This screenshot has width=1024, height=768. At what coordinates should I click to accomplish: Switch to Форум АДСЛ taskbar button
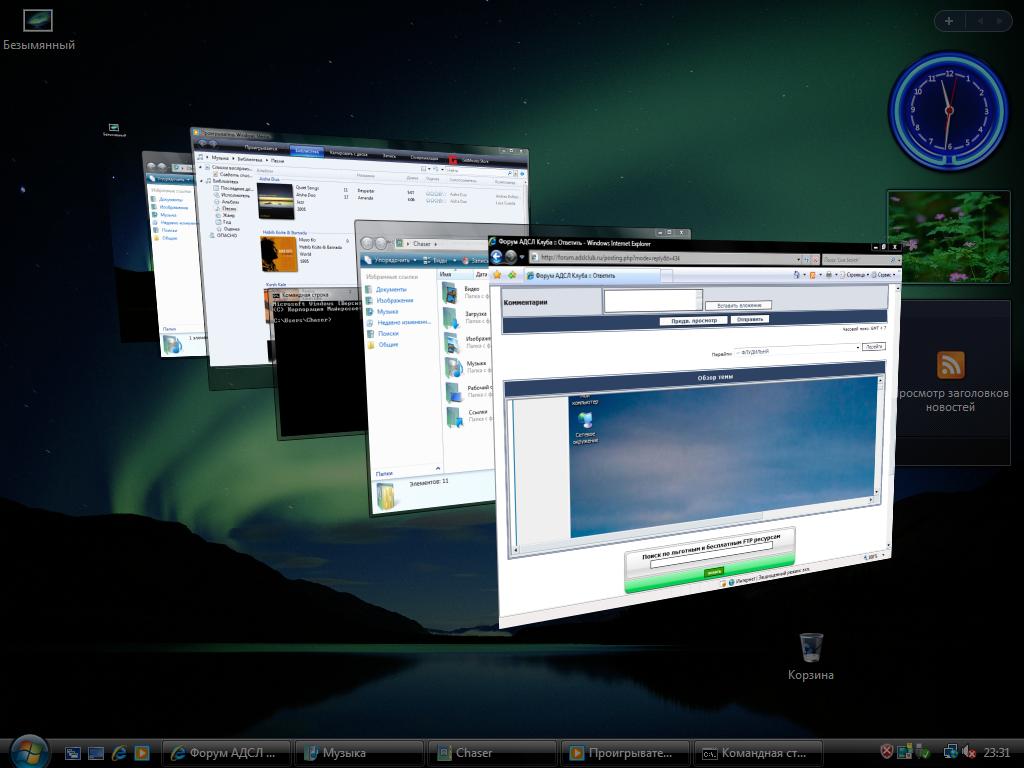tap(228, 753)
